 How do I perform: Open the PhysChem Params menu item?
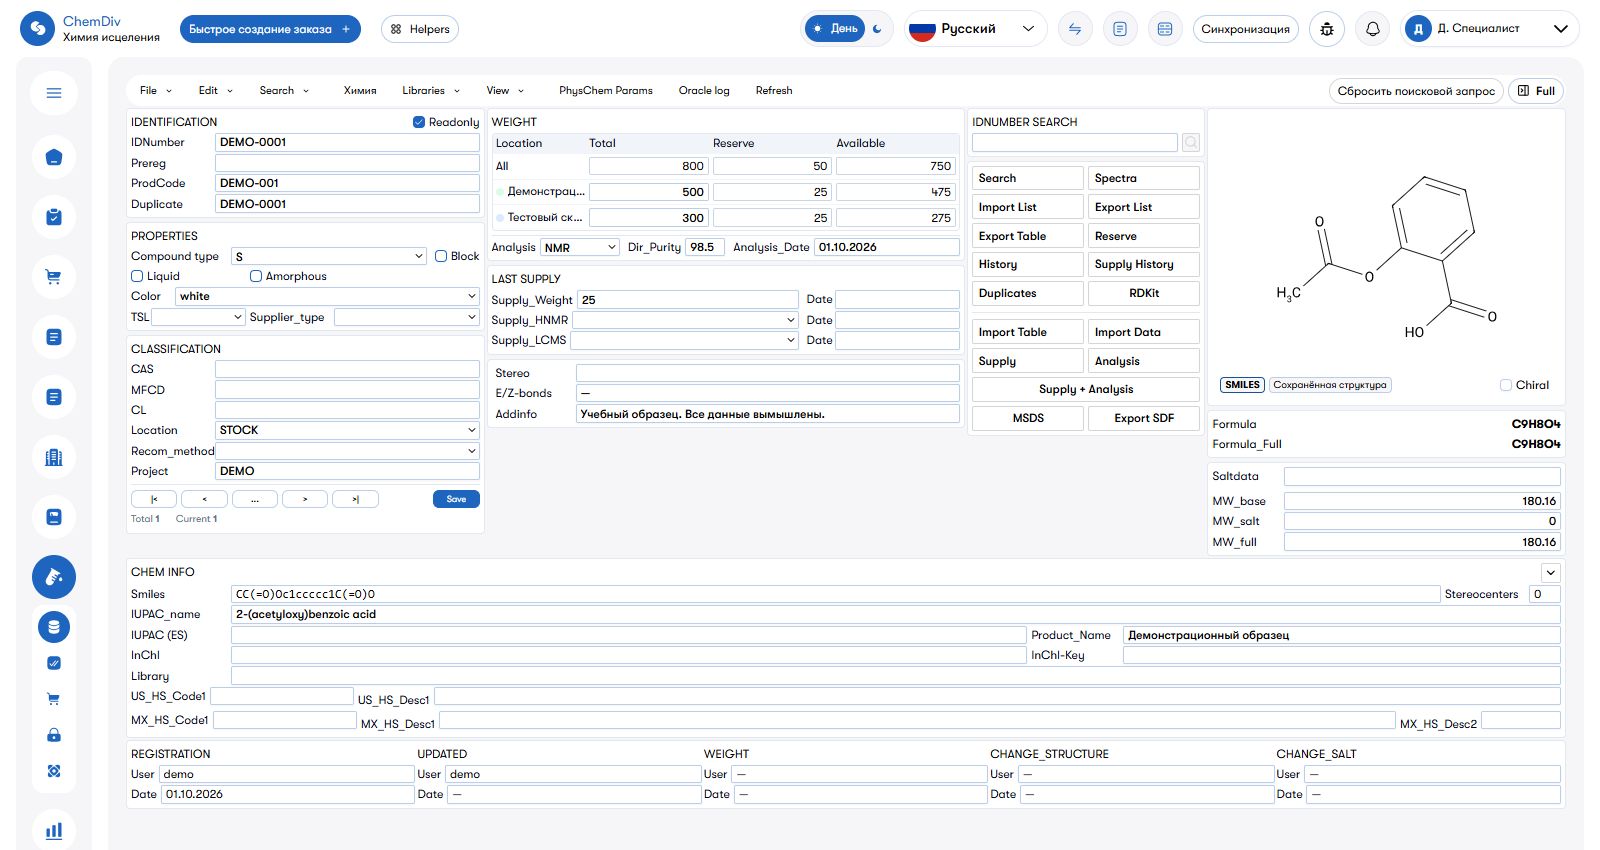606,90
